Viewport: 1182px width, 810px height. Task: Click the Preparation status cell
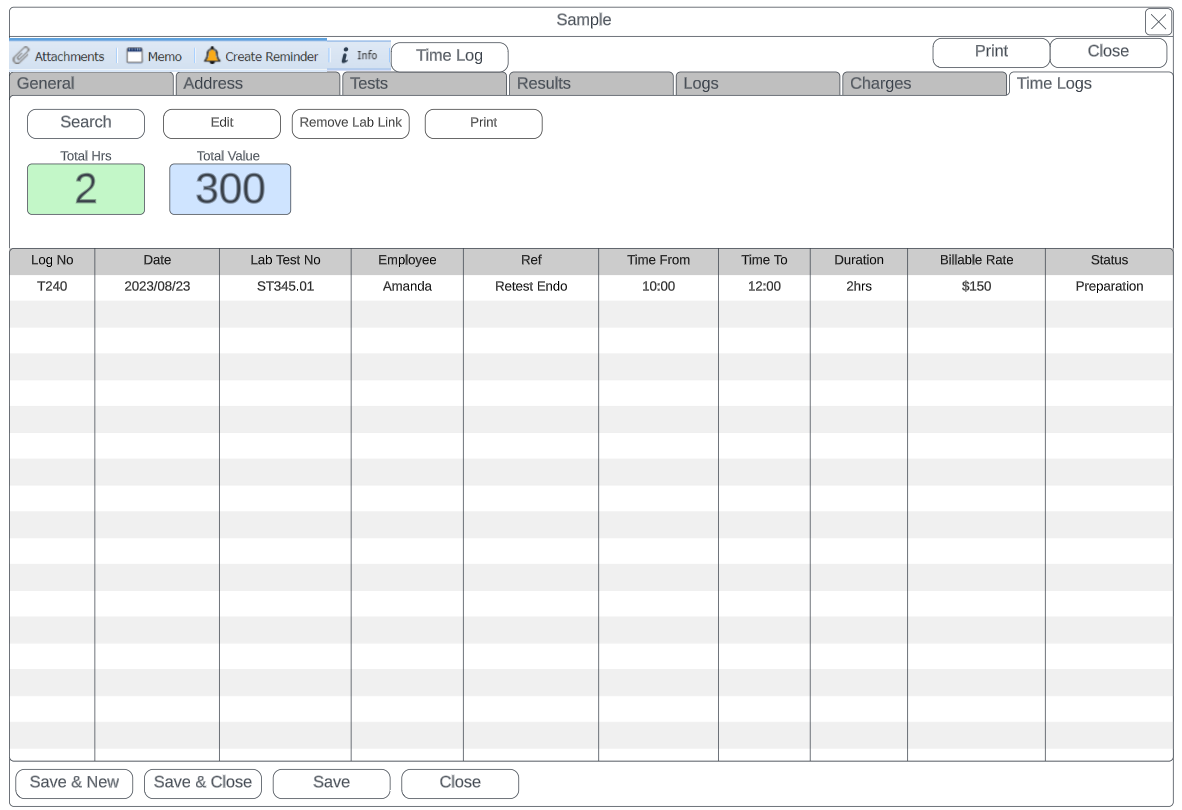(x=1109, y=287)
